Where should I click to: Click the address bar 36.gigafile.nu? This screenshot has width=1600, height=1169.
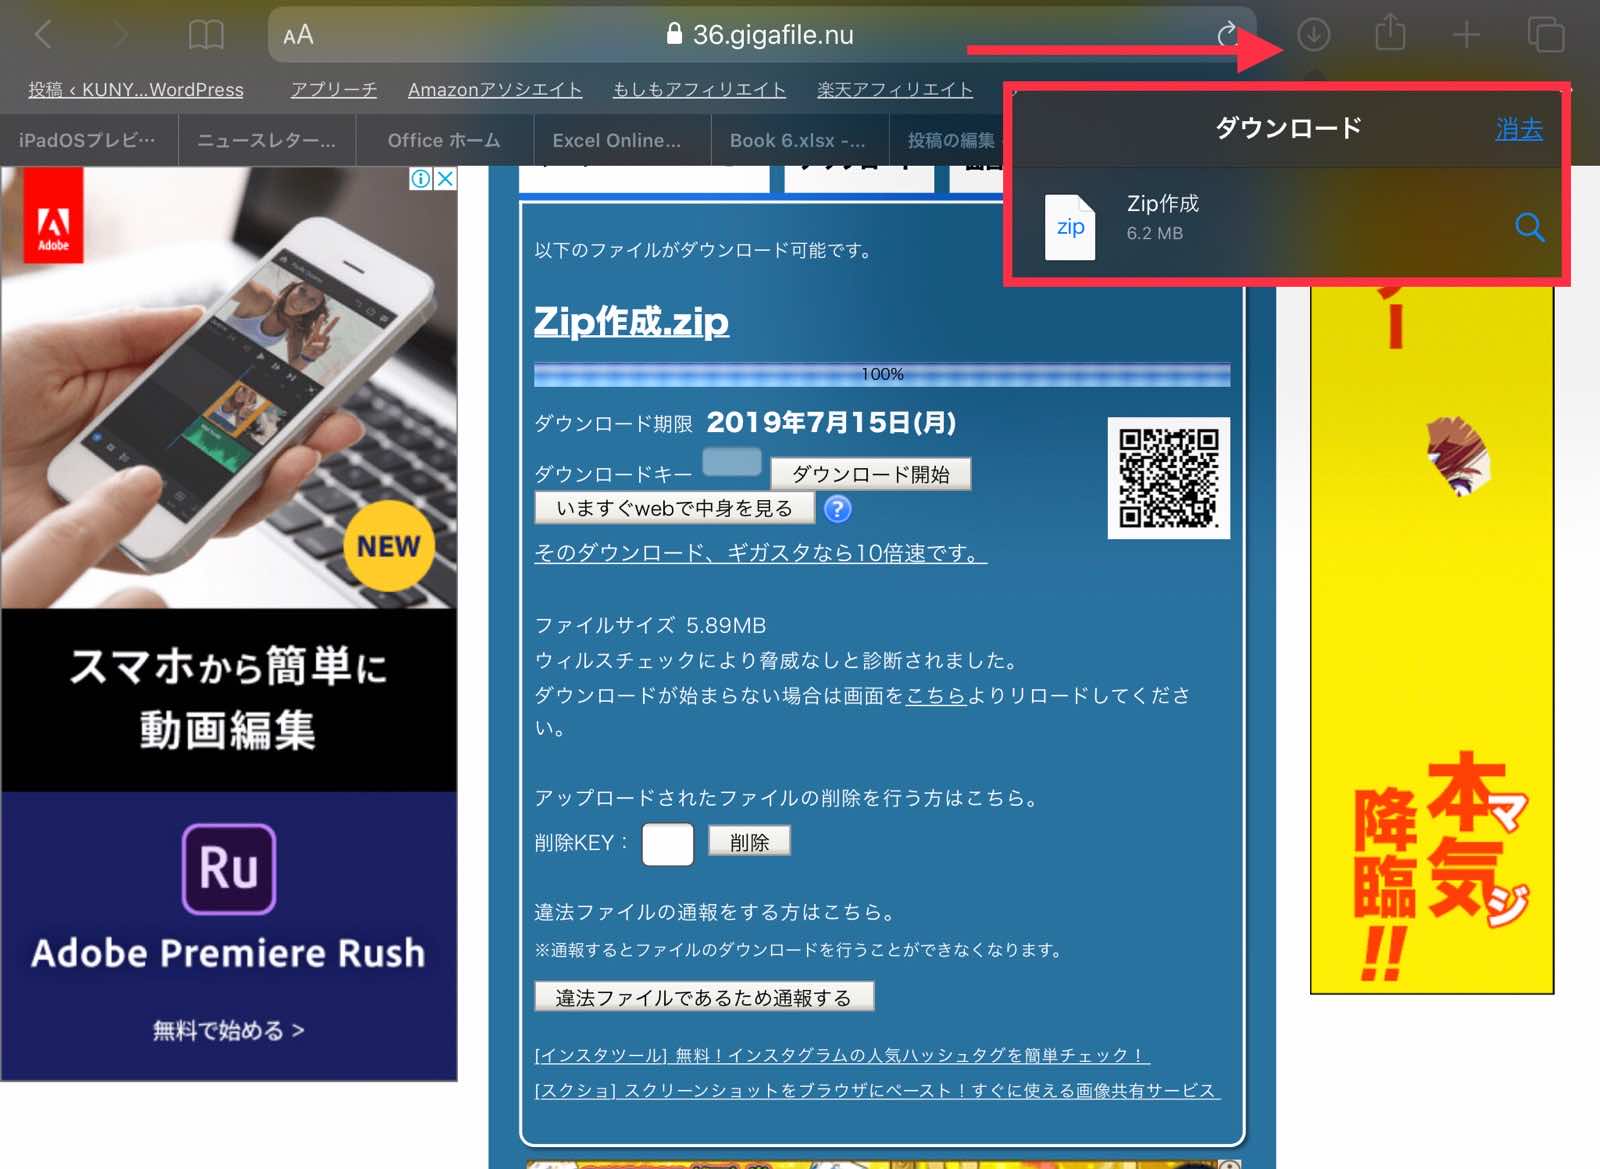[x=761, y=35]
